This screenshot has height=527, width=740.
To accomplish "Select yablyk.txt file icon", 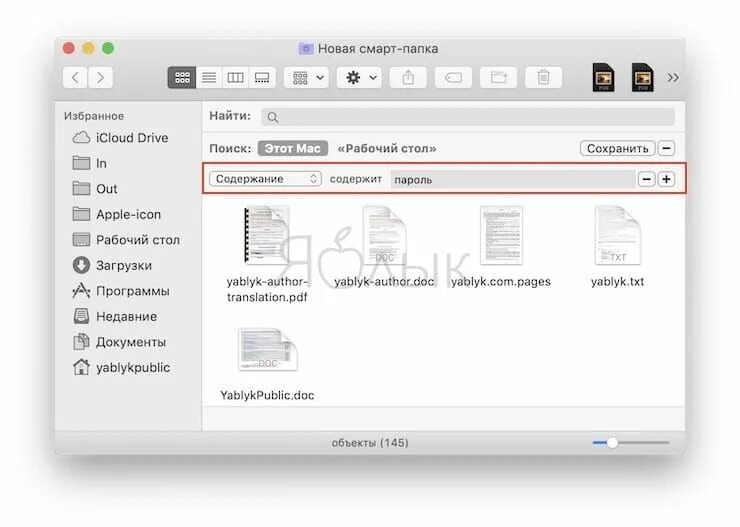I will (617, 235).
